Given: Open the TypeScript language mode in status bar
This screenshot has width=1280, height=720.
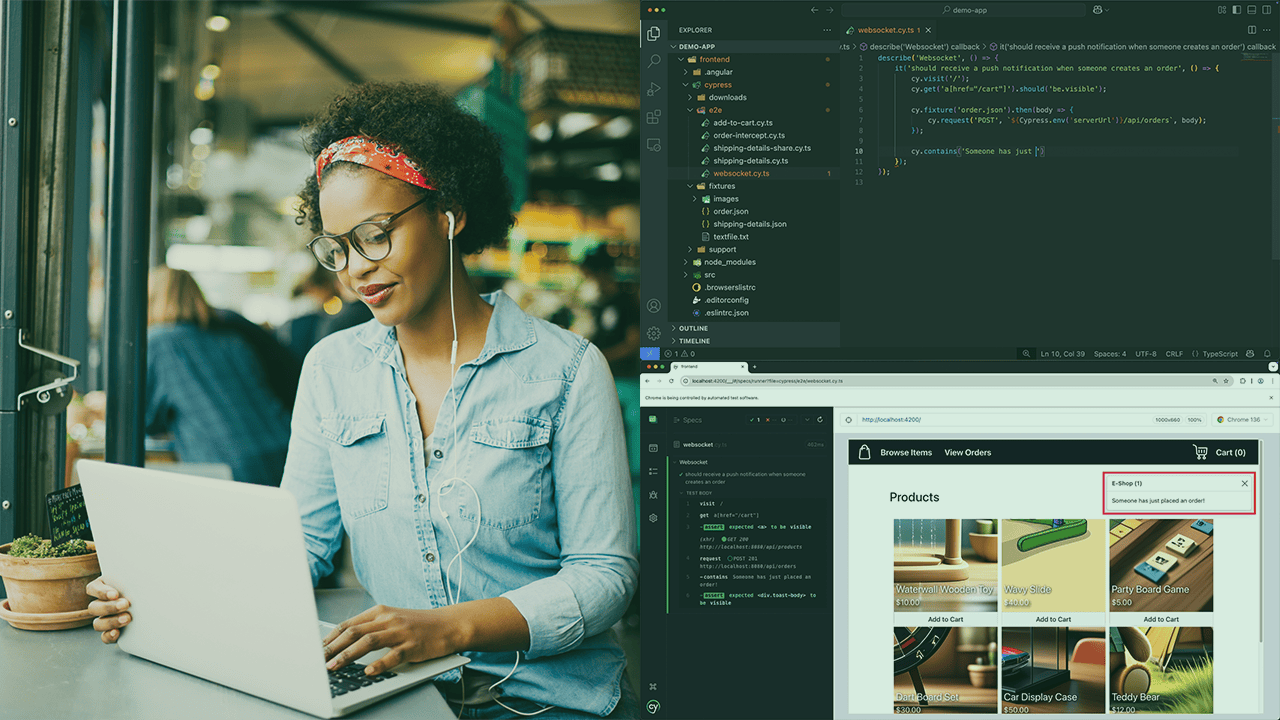Looking at the screenshot, I should (x=1219, y=354).
